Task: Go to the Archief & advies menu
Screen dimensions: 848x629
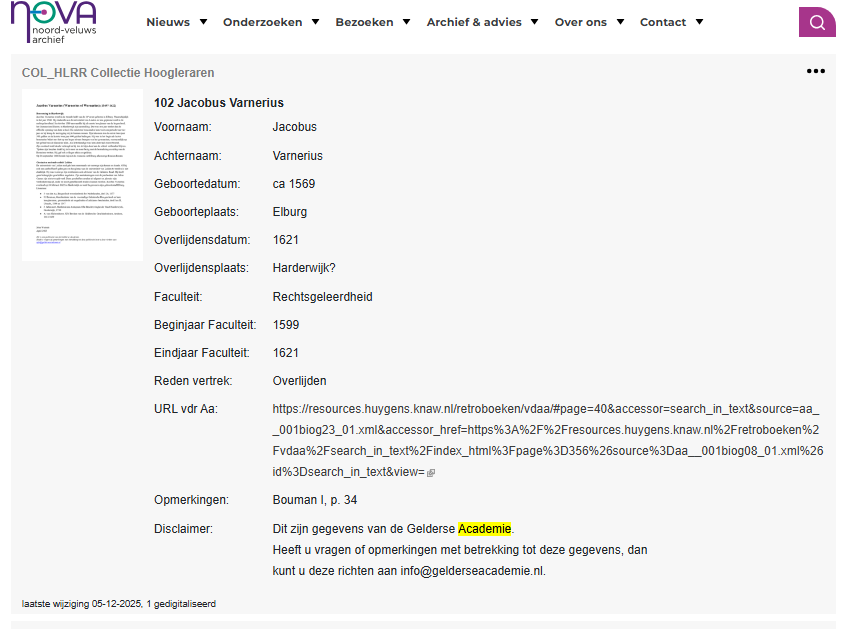Action: (x=474, y=22)
